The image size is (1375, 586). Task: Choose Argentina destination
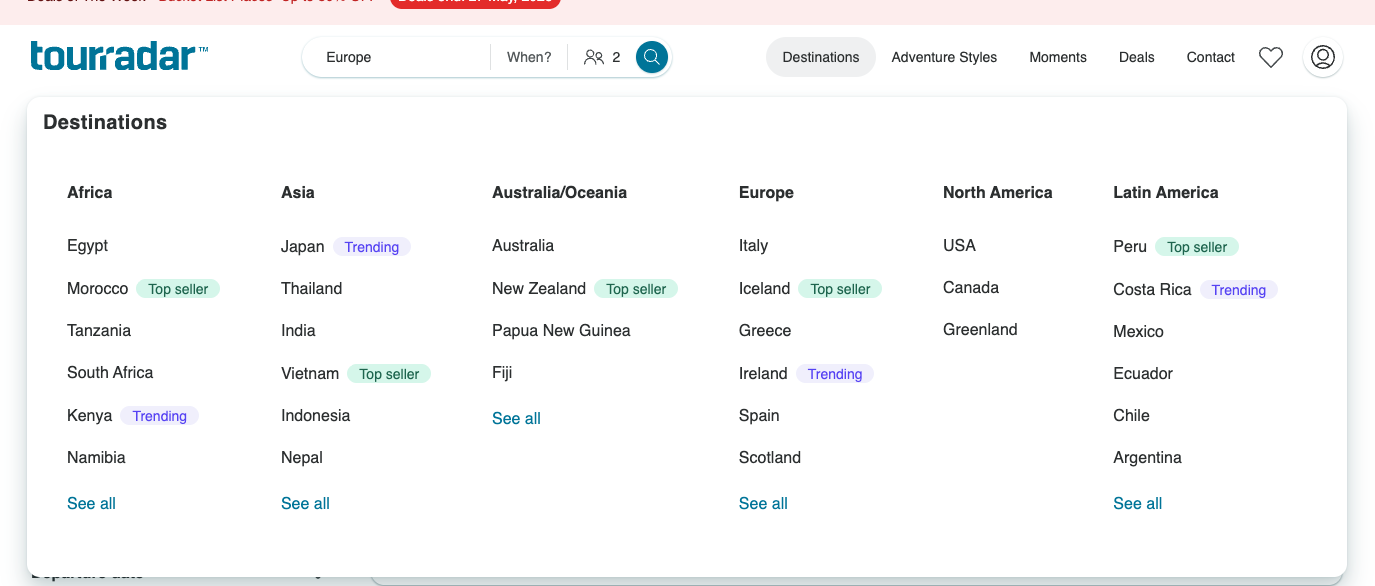click(x=1147, y=457)
